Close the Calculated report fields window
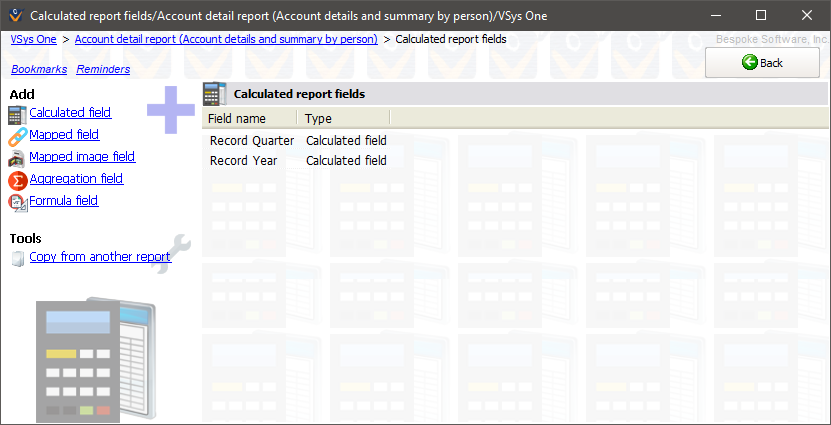The height and width of the screenshot is (425, 831). 807,15
